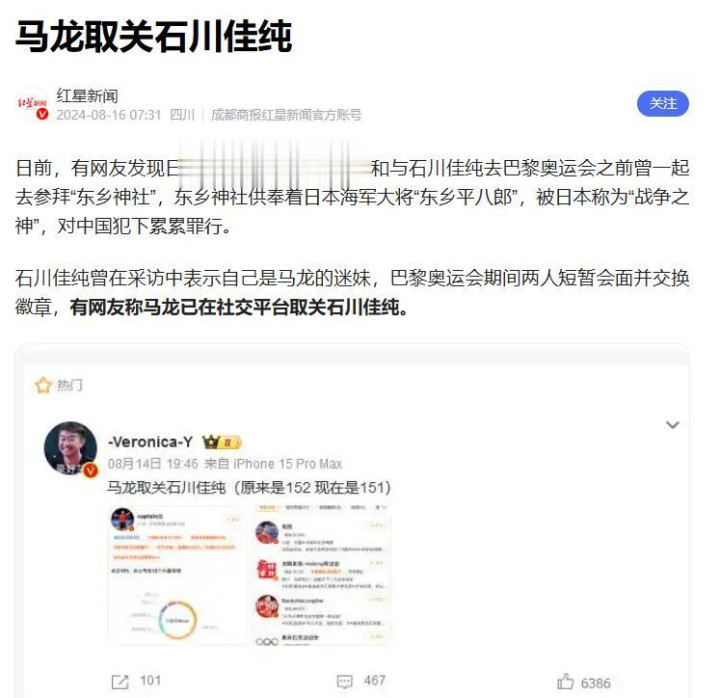This screenshot has width=719, height=698.
Task: Open right attached screenshot of follow list
Action: pos(322,576)
